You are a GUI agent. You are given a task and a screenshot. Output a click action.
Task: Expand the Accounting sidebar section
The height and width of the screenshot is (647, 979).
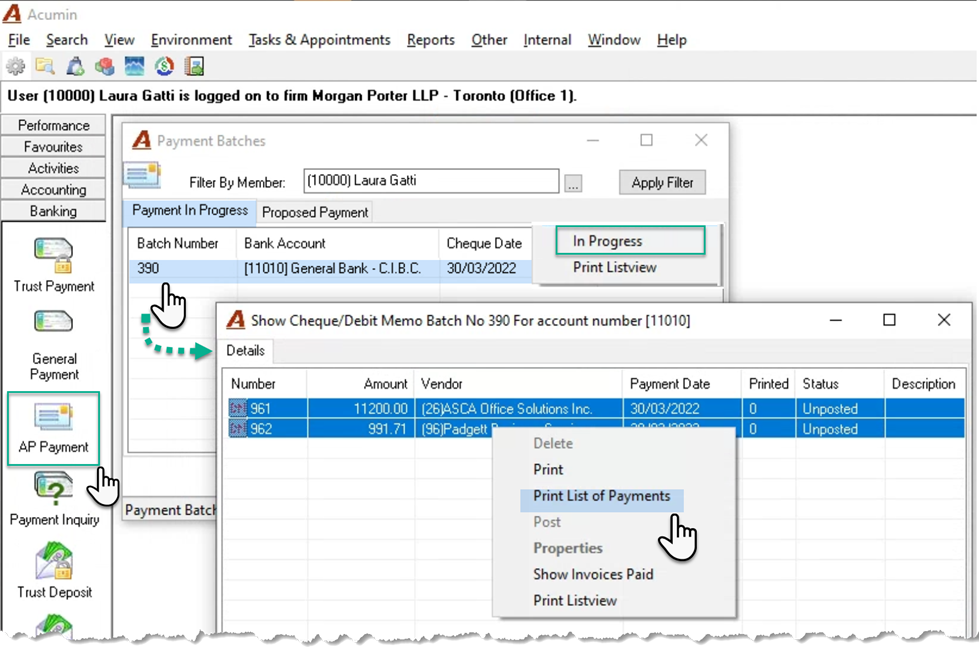tap(54, 189)
